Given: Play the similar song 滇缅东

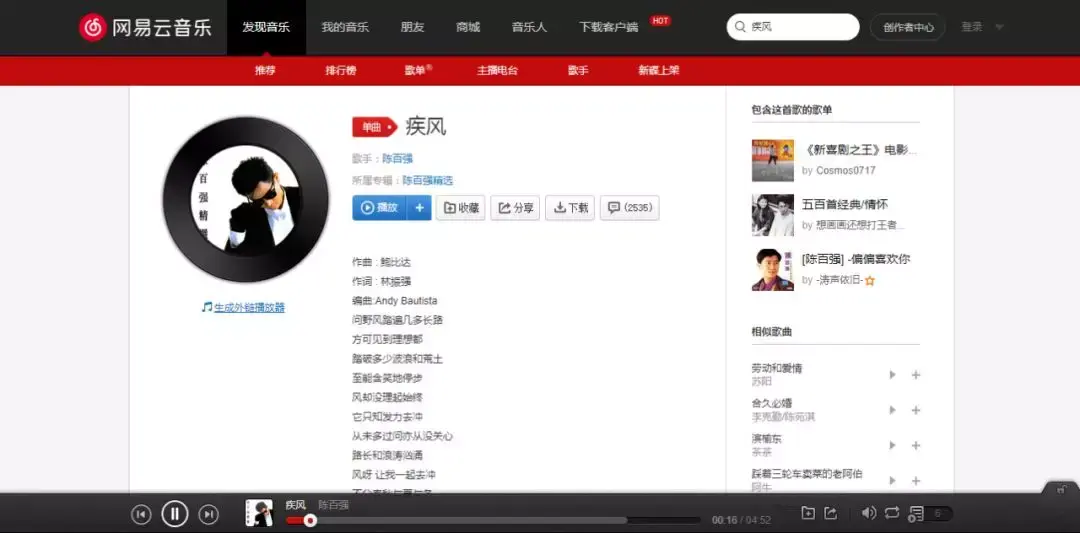Looking at the screenshot, I should (893, 446).
